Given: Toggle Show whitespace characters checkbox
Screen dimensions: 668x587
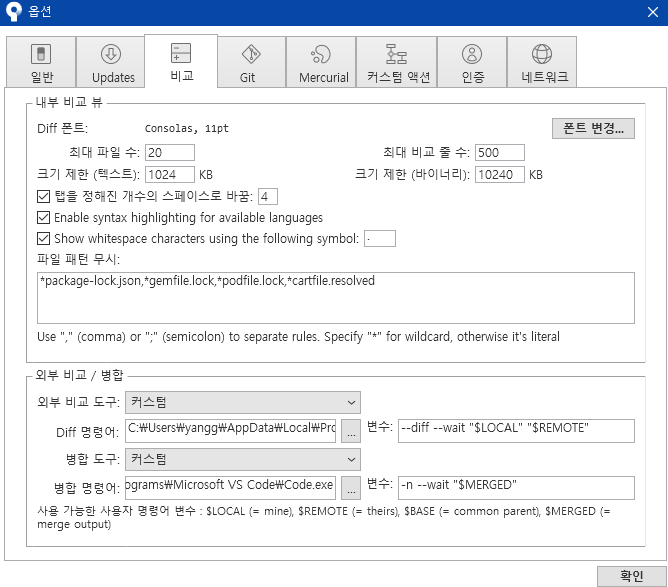Looking at the screenshot, I should pos(43,239).
